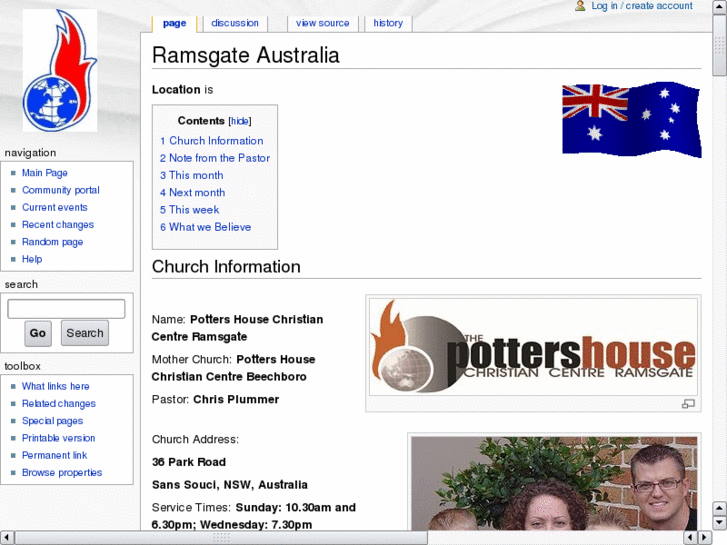Open Community portal
This screenshot has height=545, width=727.
61,190
